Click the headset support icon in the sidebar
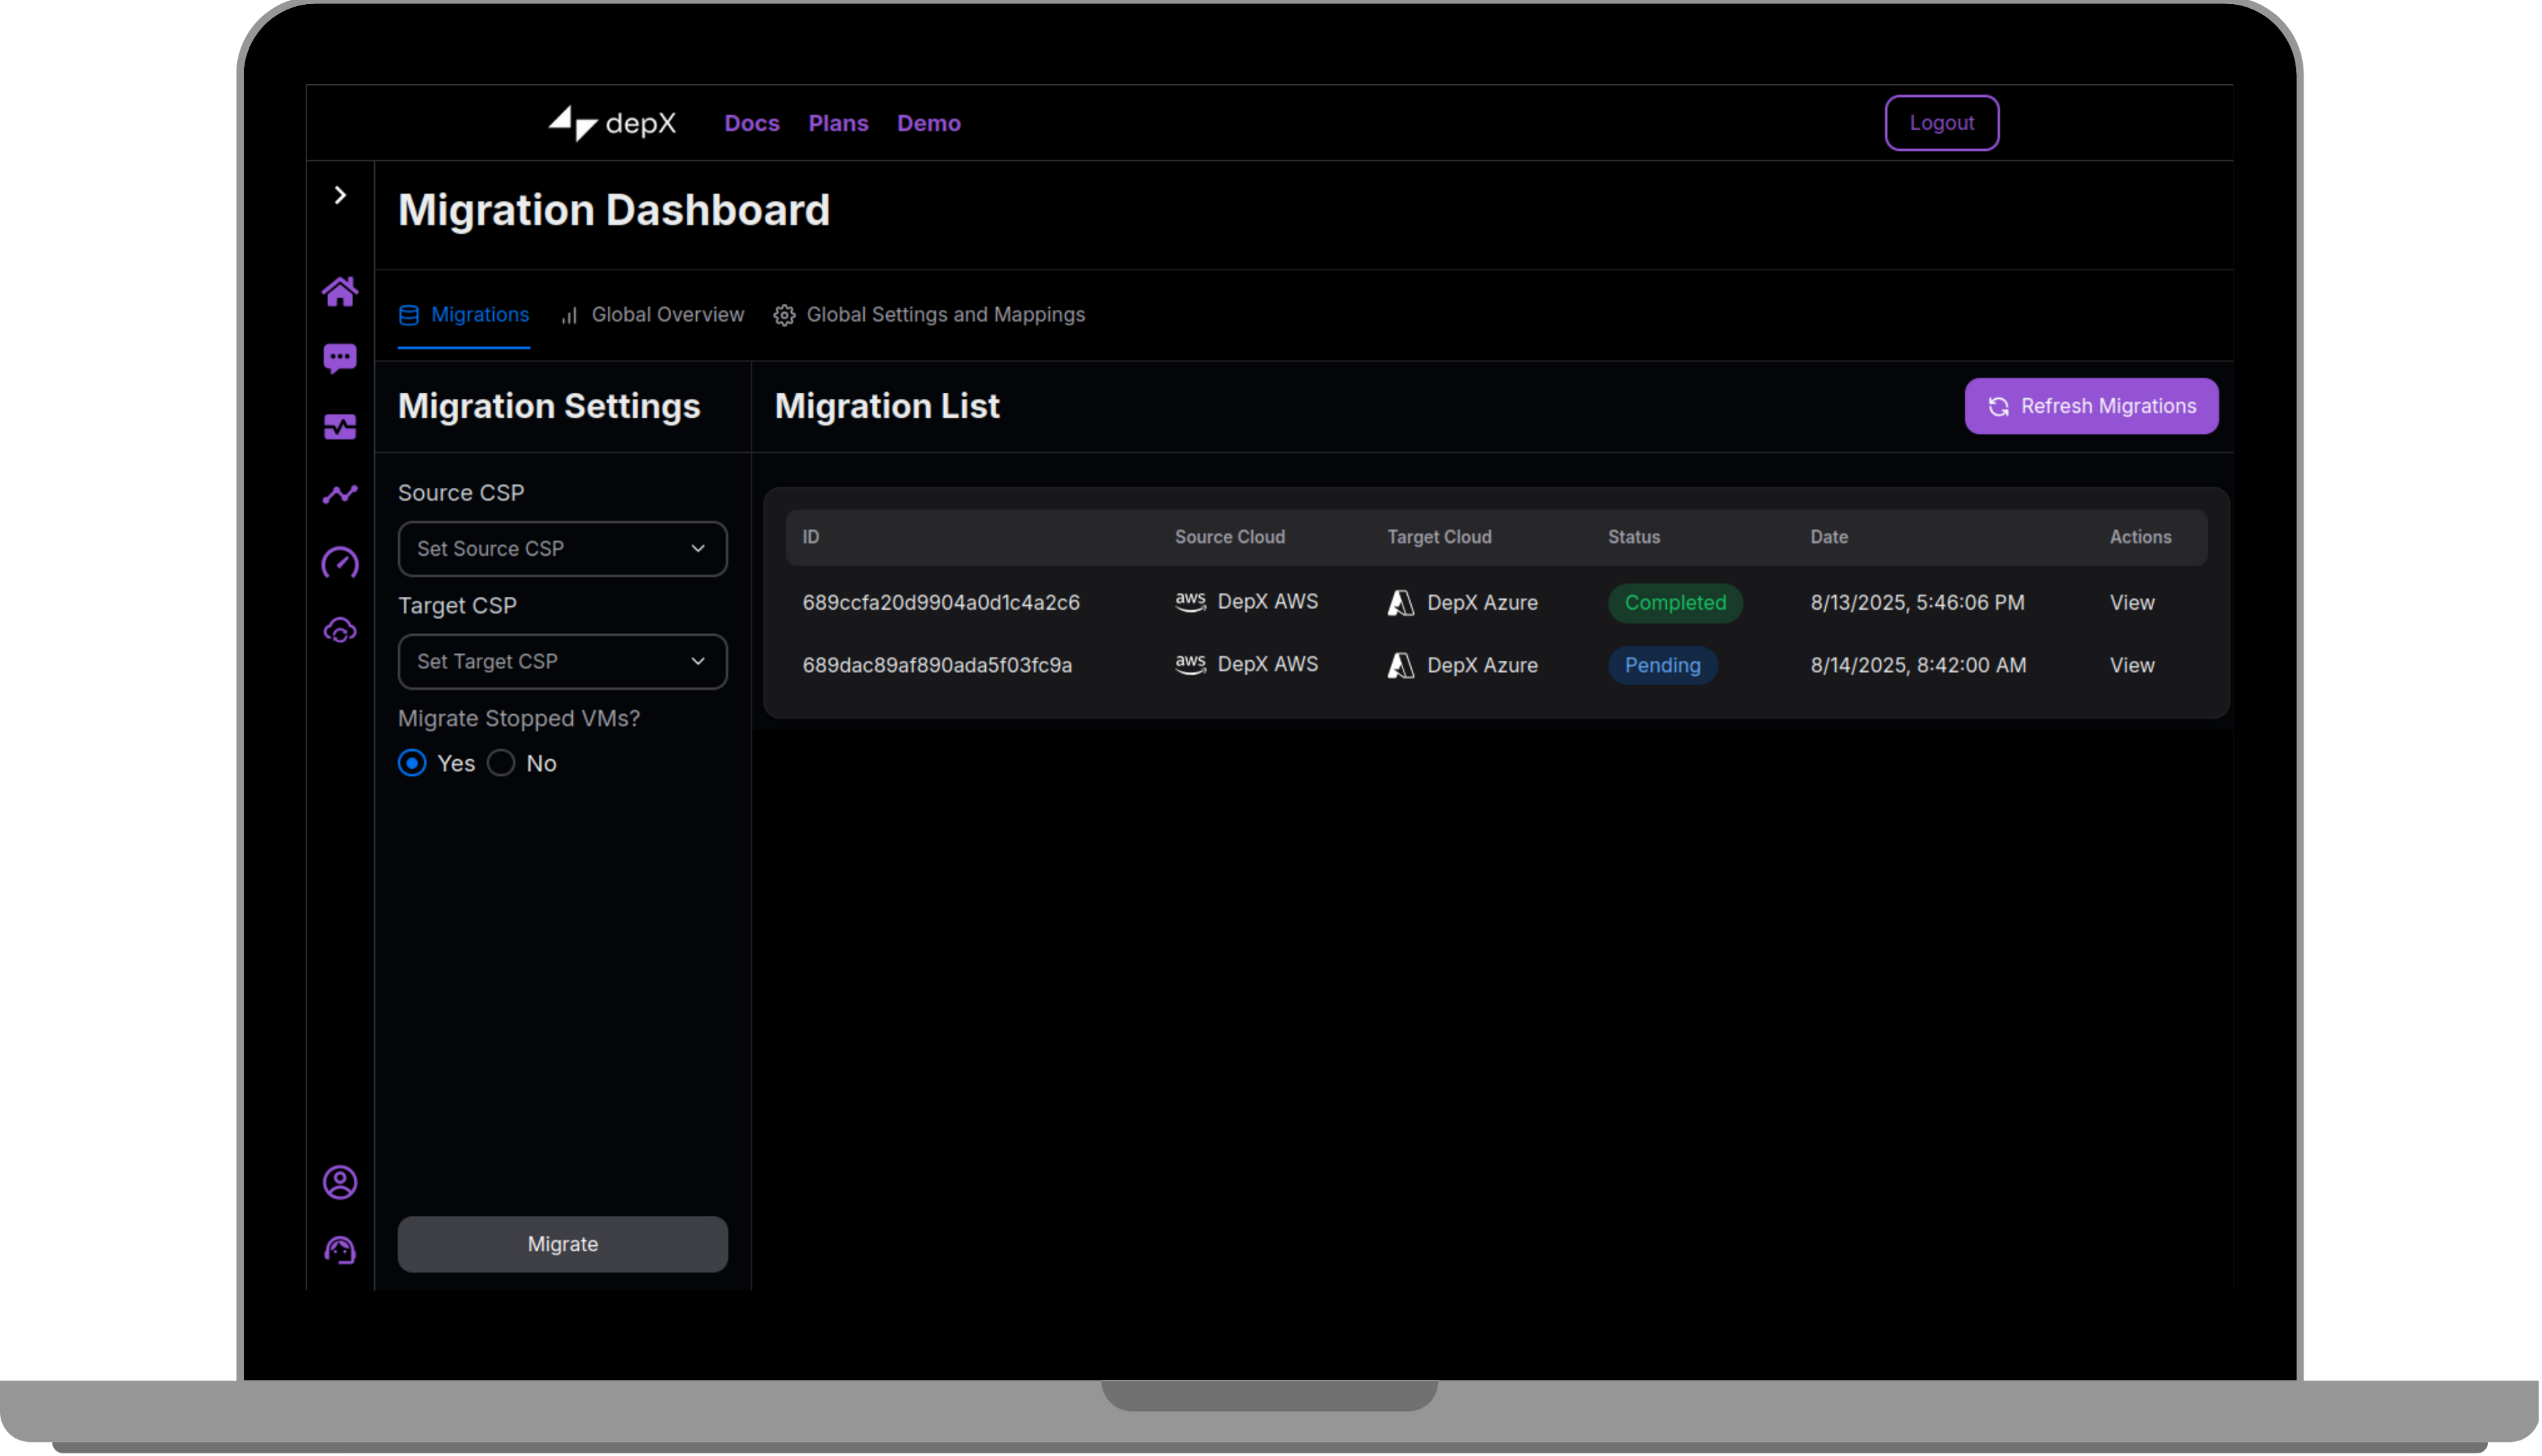Viewport: 2542px width, 1456px height. tap(340, 1249)
